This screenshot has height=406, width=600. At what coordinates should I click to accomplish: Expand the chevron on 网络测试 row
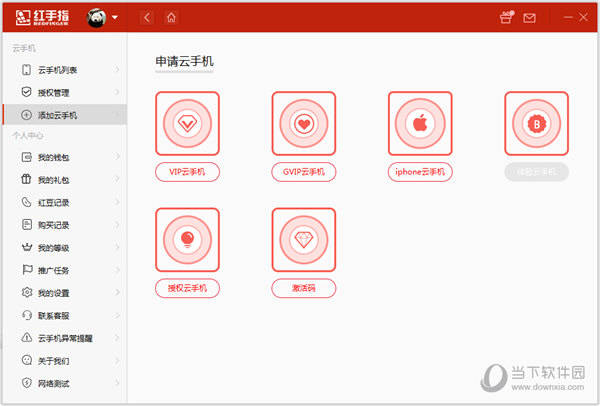click(117, 383)
